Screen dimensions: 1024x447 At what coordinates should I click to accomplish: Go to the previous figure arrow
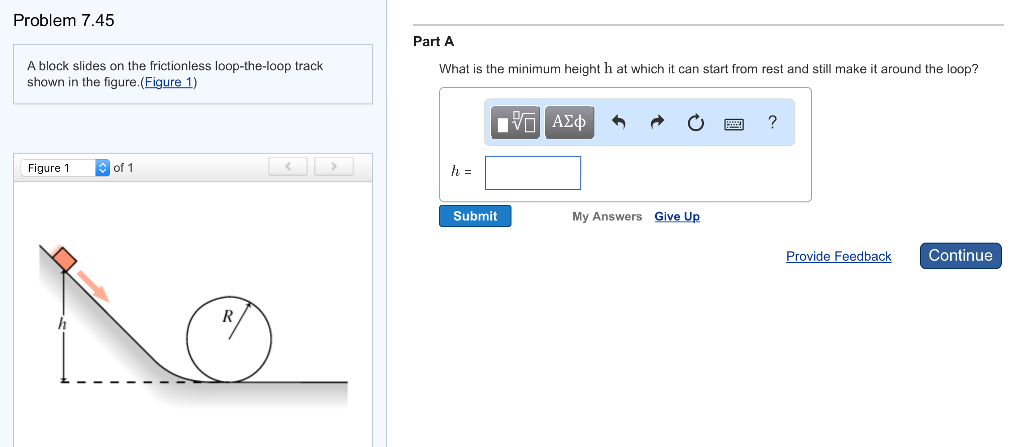pyautogui.click(x=288, y=166)
